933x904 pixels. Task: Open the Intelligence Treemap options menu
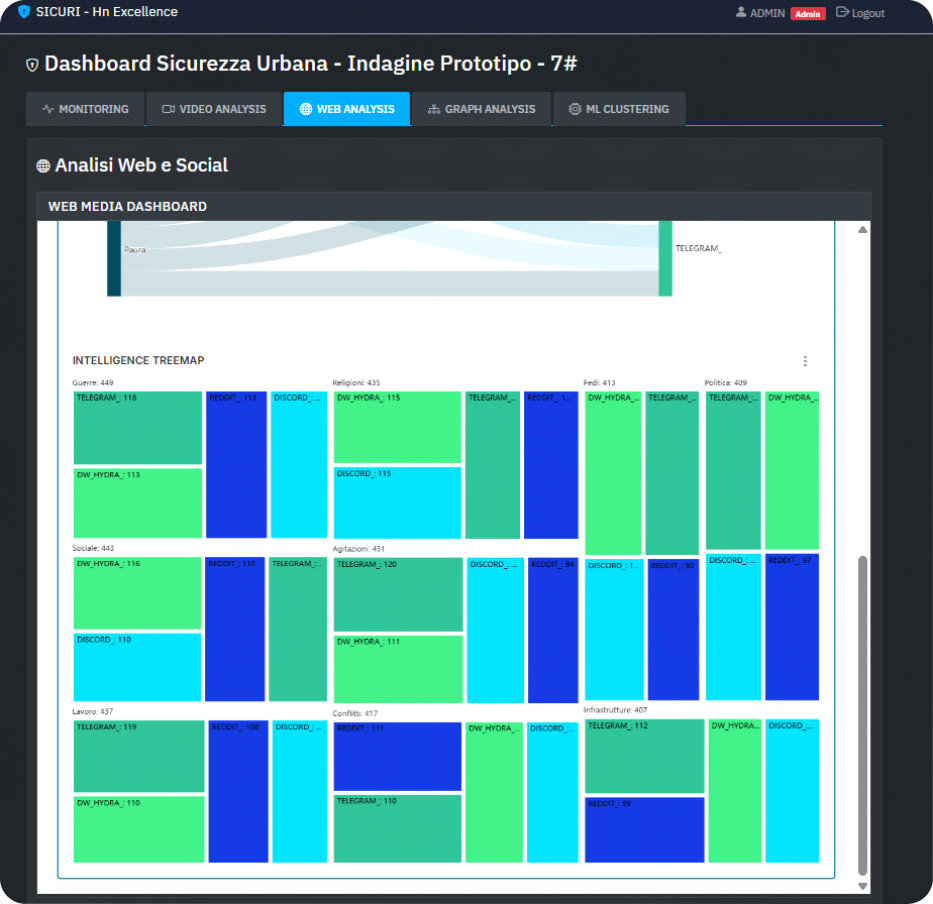805,361
